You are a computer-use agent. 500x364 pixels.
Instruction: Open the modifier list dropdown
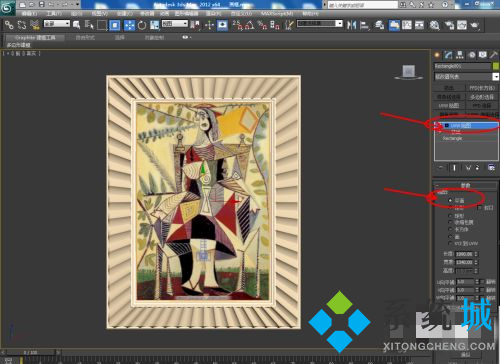pyautogui.click(x=466, y=77)
